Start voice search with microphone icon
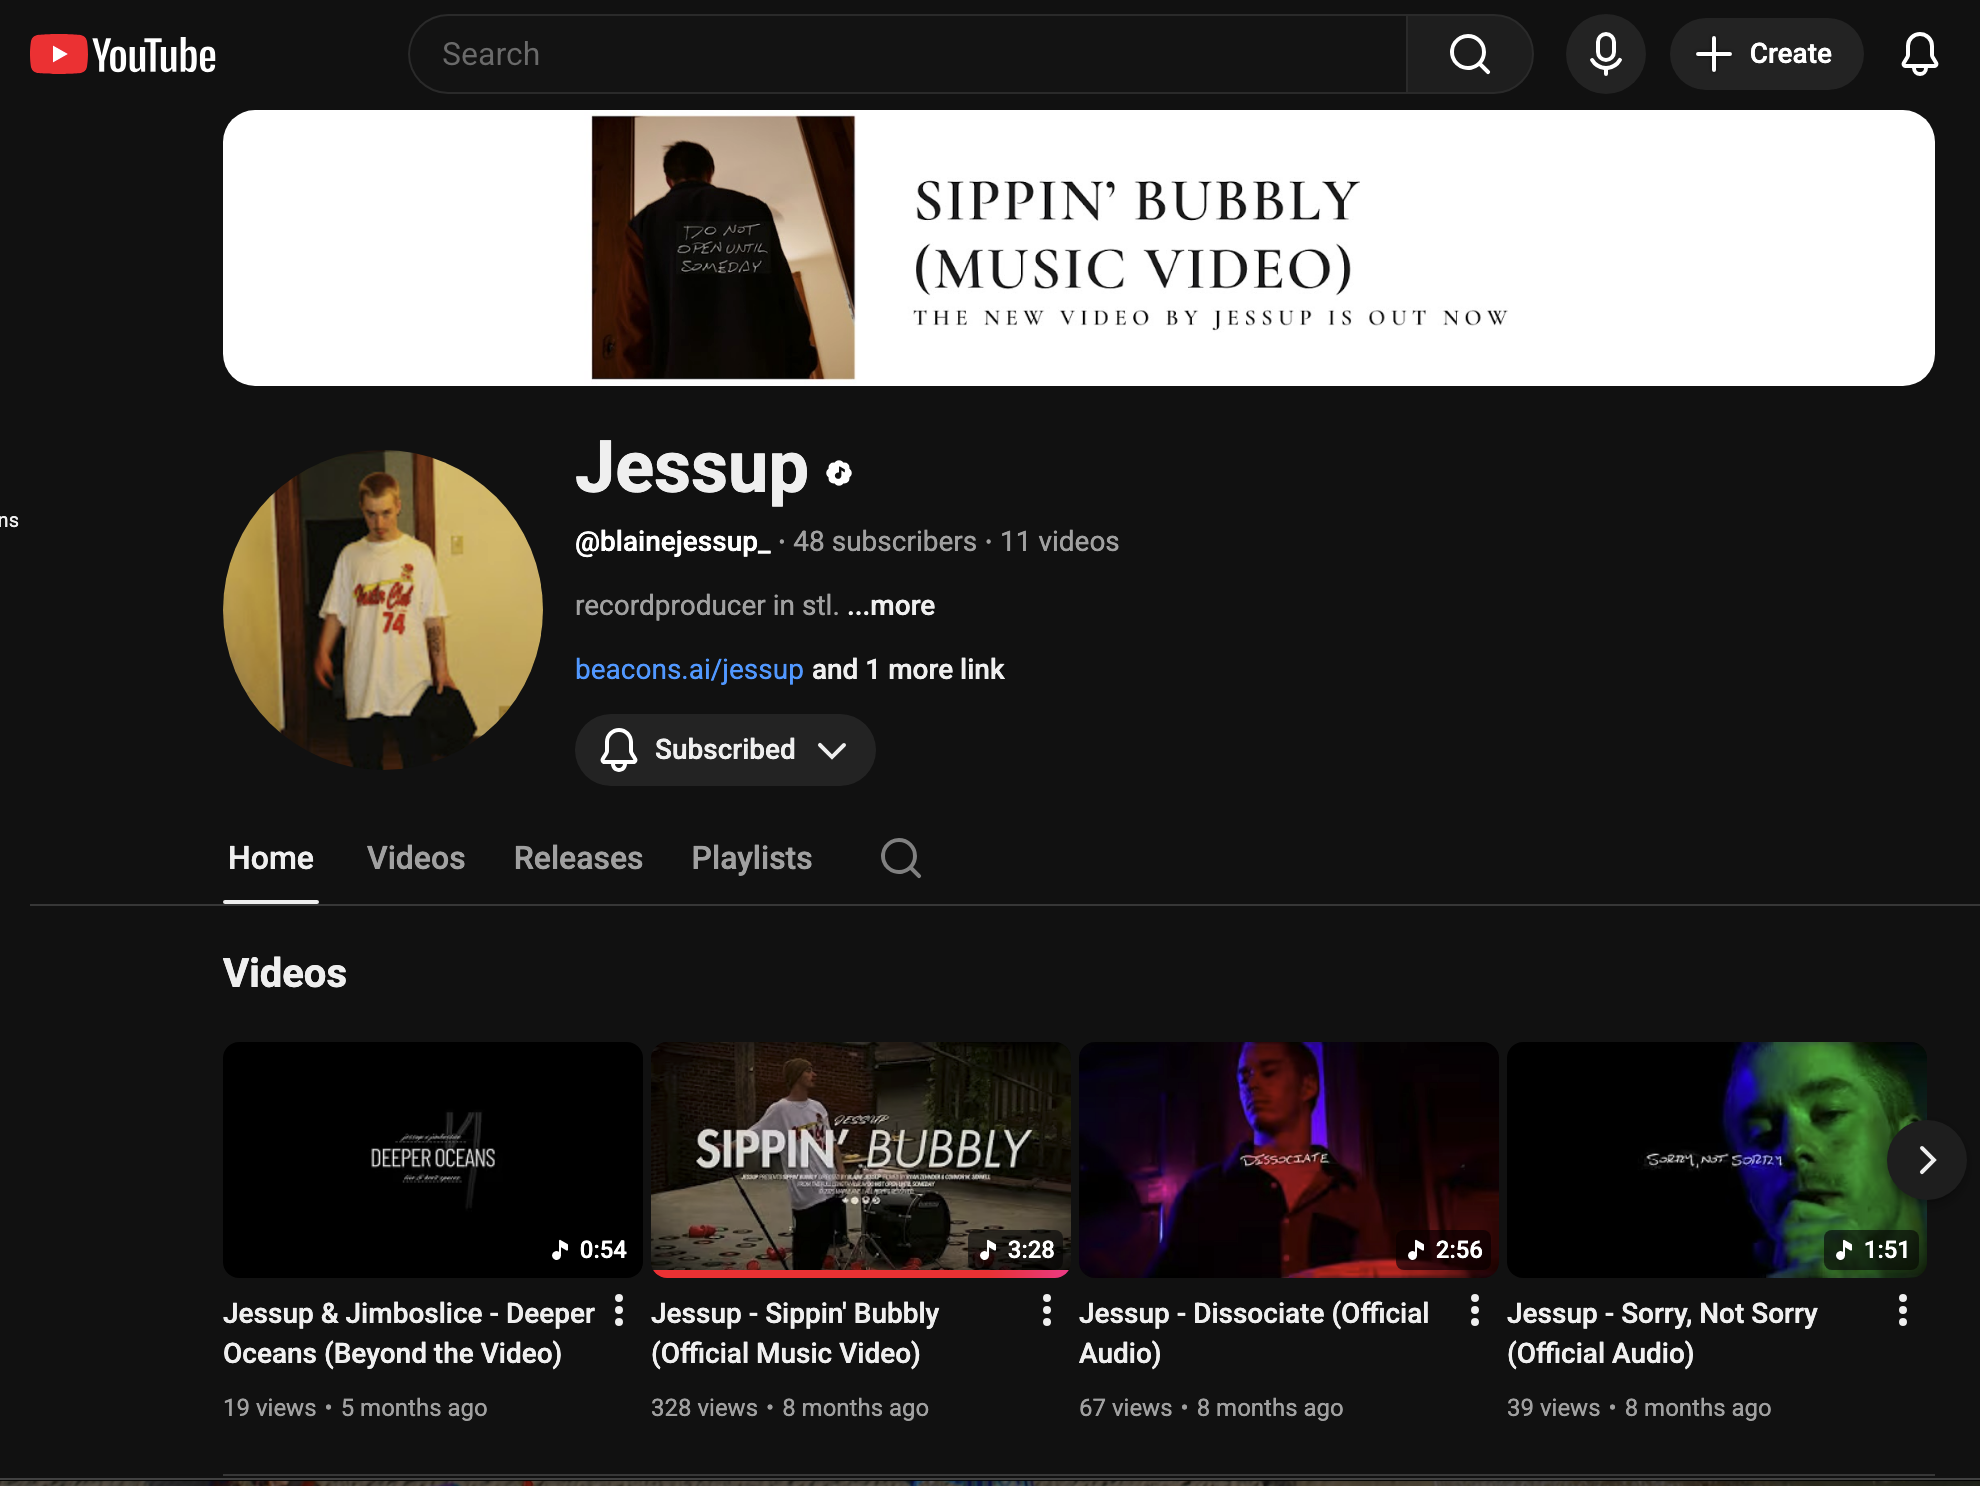This screenshot has width=1980, height=1486. [x=1605, y=54]
